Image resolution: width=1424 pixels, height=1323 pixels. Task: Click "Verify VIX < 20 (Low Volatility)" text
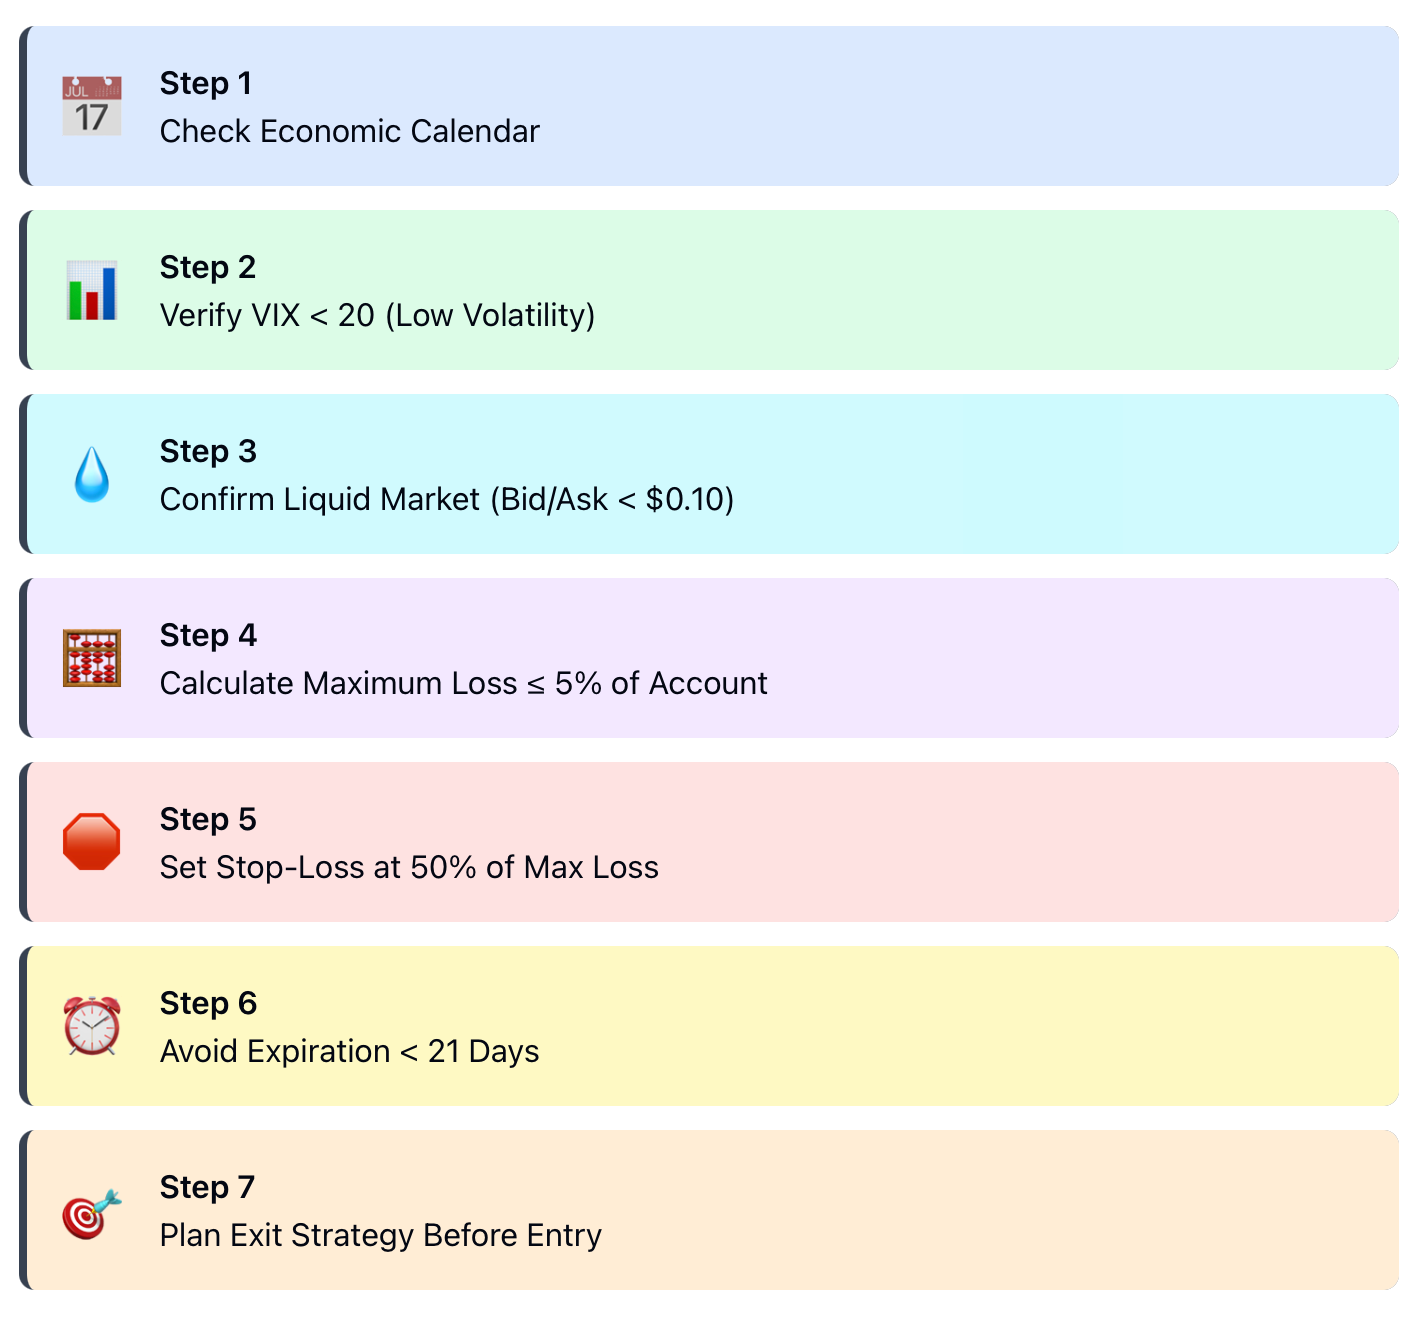pyautogui.click(x=377, y=315)
